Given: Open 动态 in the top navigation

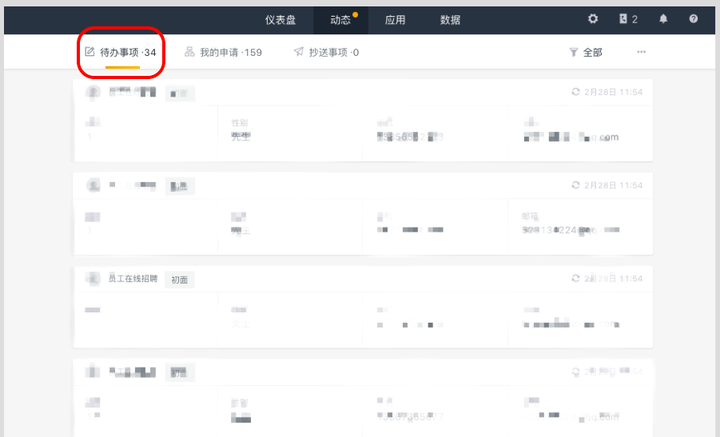Looking at the screenshot, I should [340, 20].
